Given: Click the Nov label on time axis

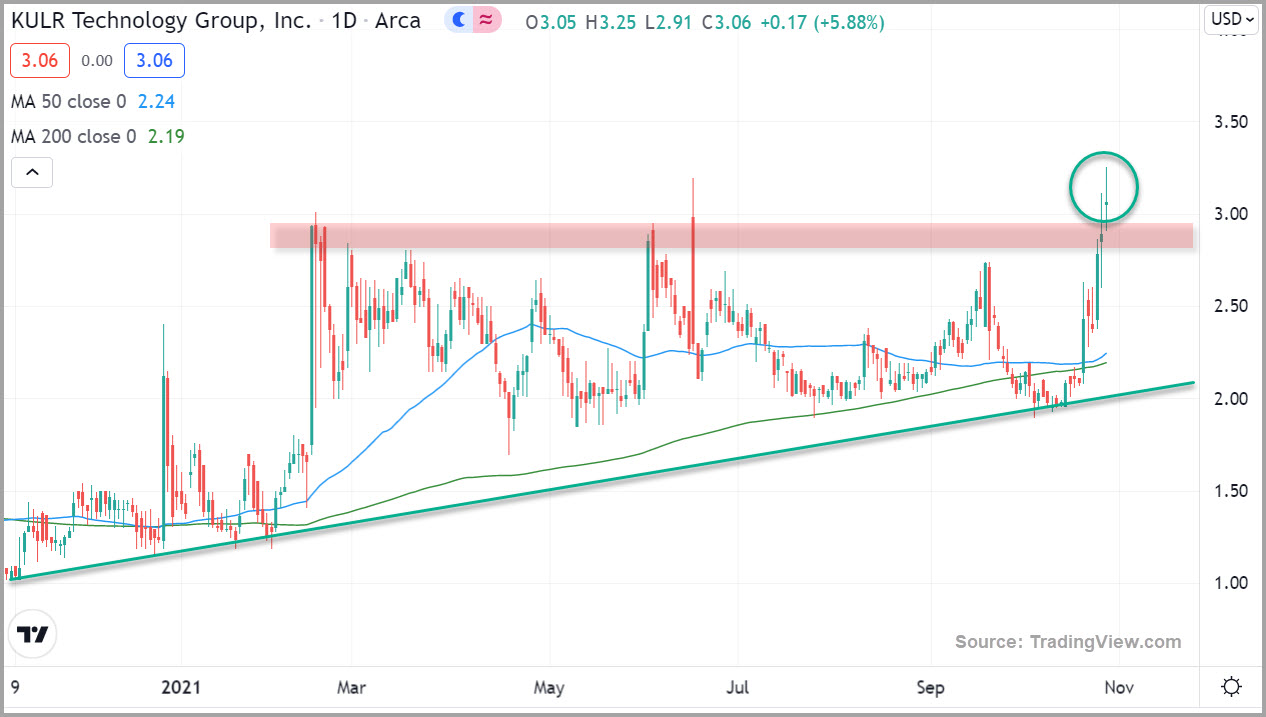Looking at the screenshot, I should pyautogui.click(x=1117, y=688).
